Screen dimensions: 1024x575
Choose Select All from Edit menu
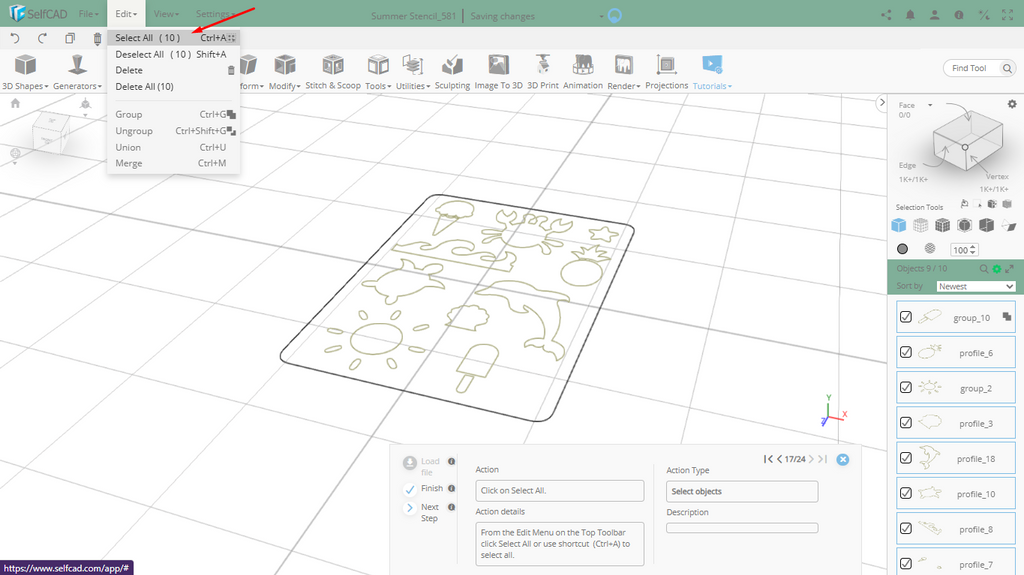point(148,38)
